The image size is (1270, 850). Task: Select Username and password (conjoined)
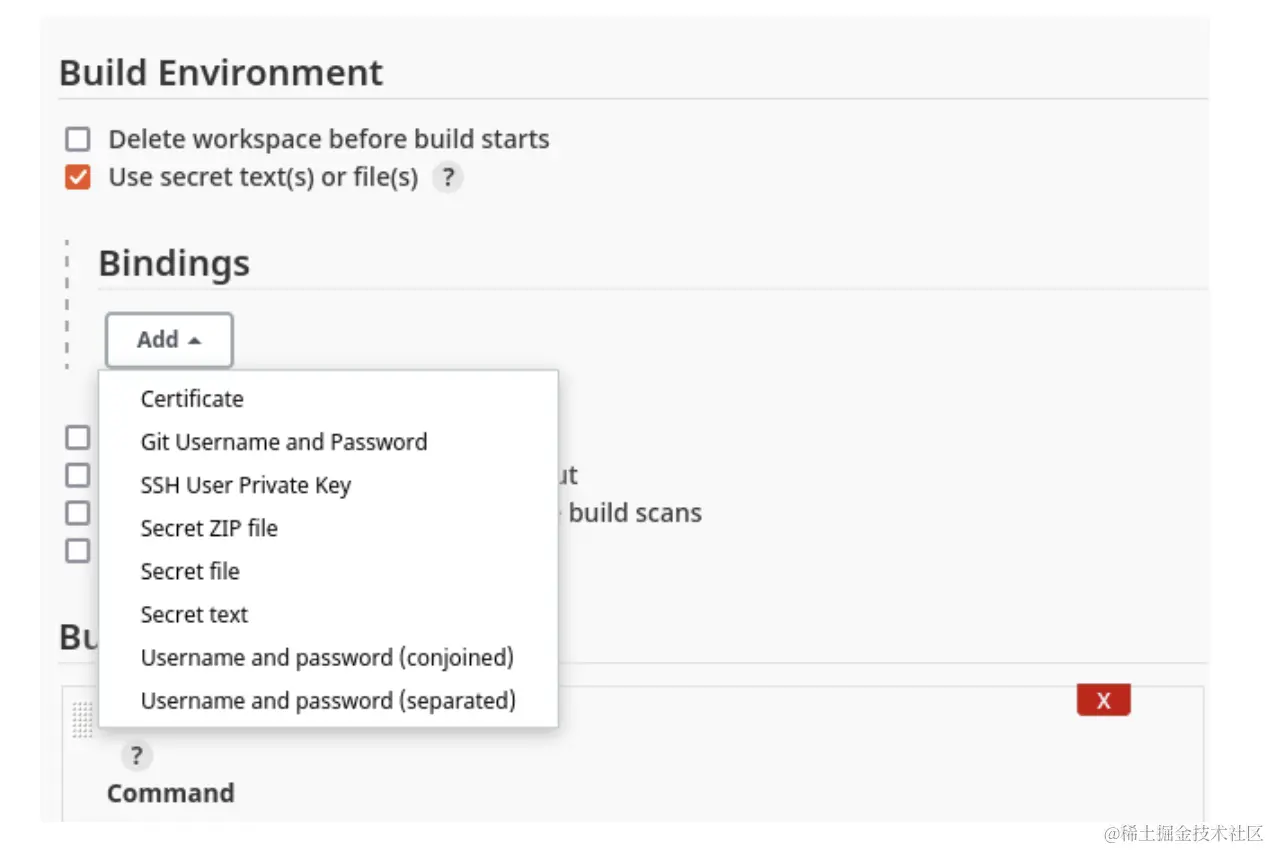327,657
